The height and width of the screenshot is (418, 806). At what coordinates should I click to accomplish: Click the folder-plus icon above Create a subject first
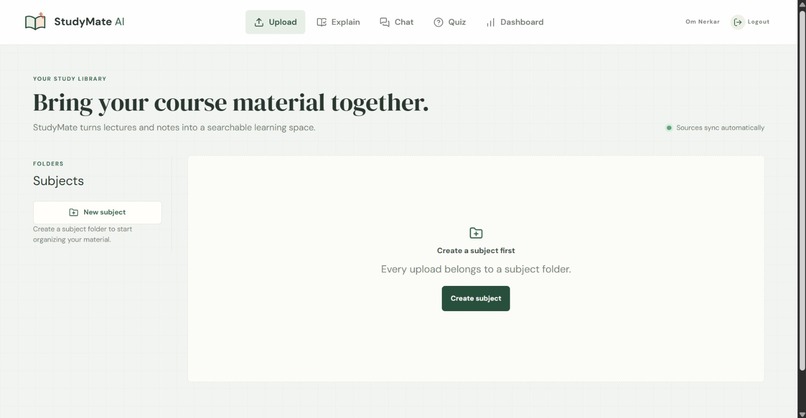click(x=476, y=233)
